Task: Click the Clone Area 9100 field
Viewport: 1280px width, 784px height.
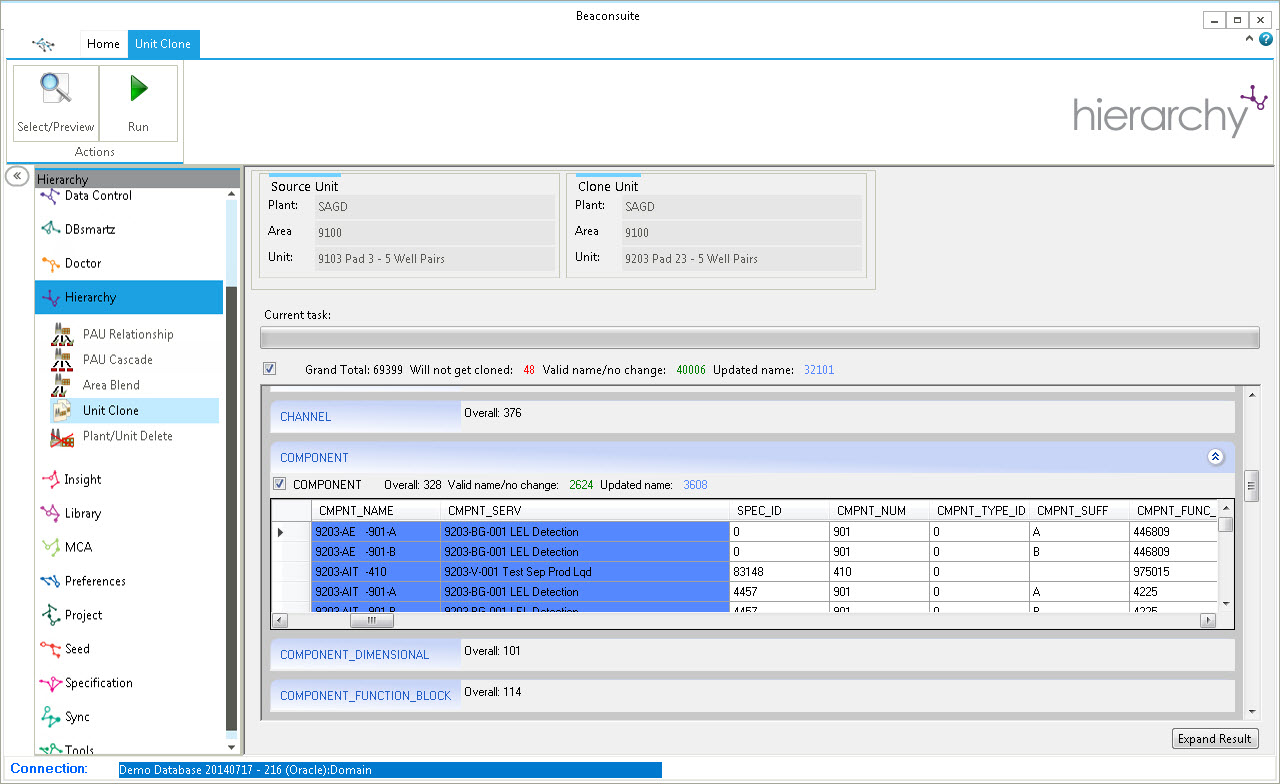Action: pos(741,232)
